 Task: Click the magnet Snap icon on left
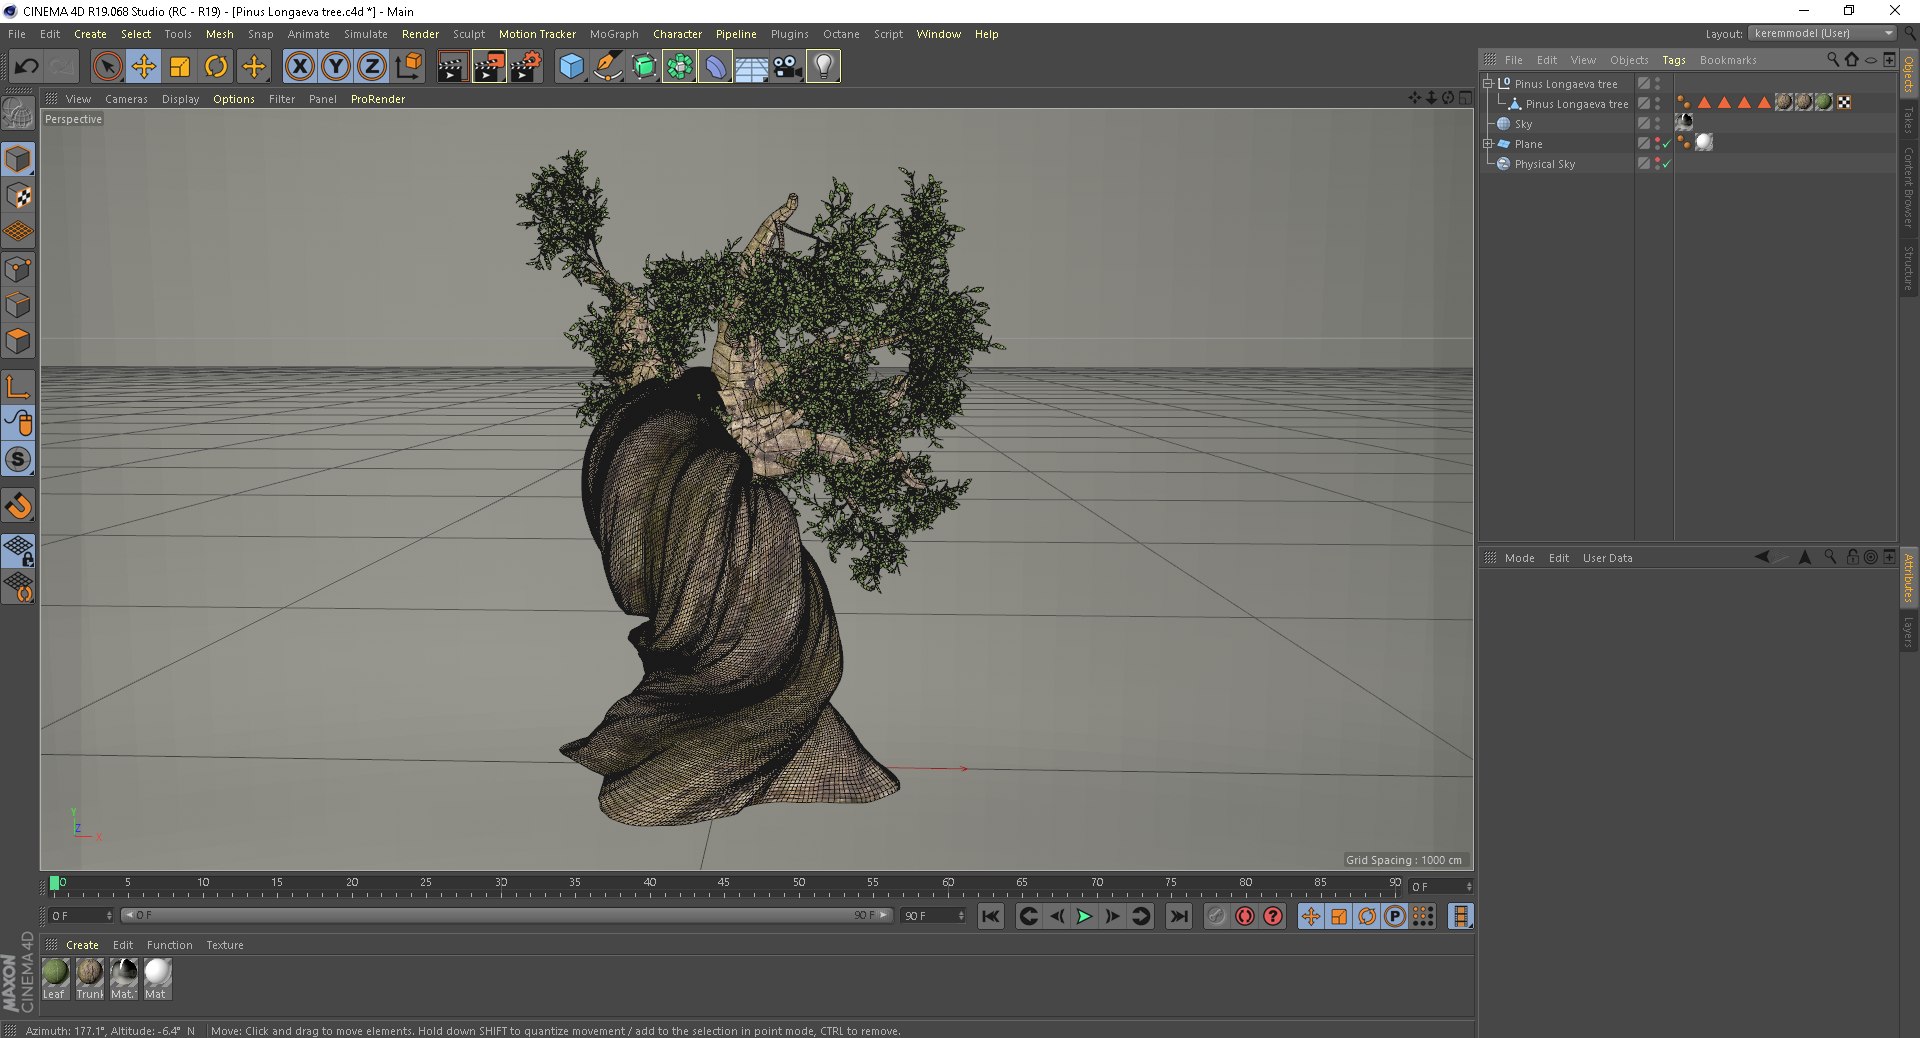coord(18,506)
